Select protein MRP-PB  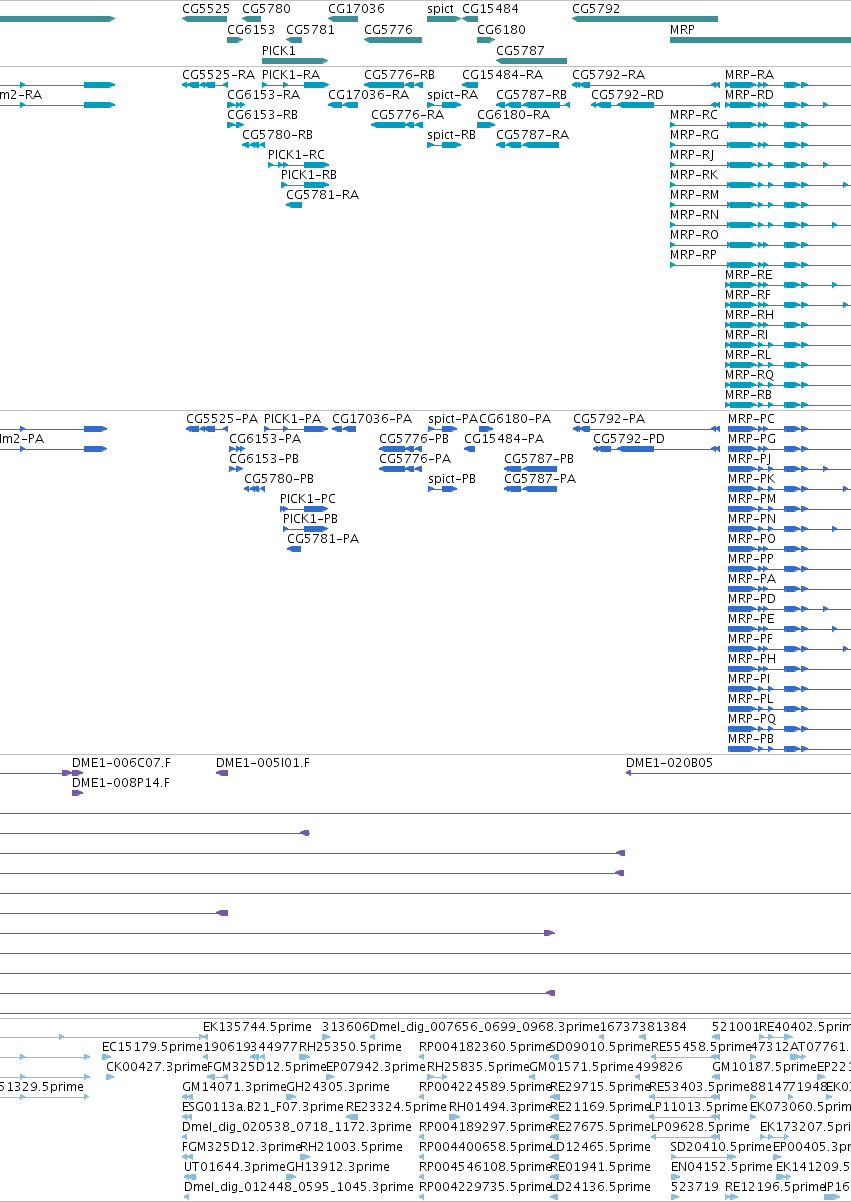pyautogui.click(x=751, y=739)
